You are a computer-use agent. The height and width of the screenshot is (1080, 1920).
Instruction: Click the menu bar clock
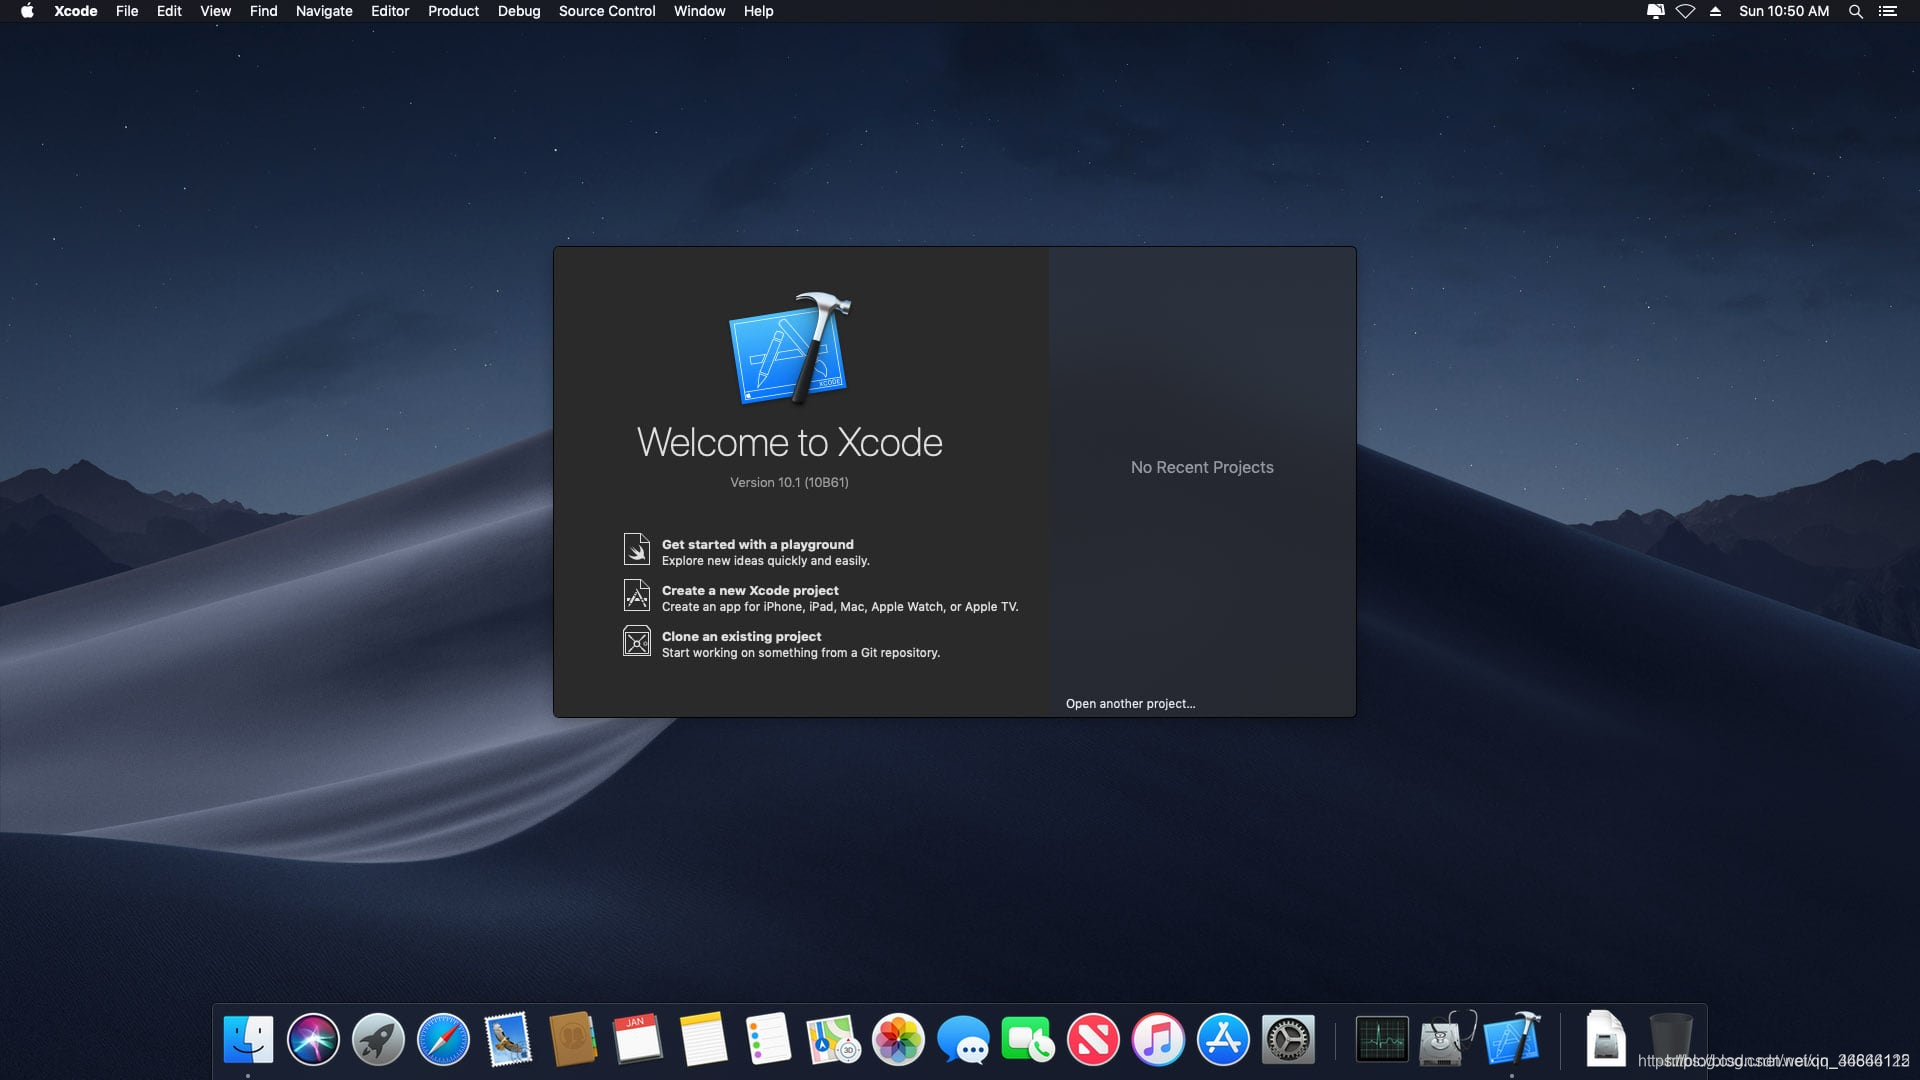(x=1783, y=11)
